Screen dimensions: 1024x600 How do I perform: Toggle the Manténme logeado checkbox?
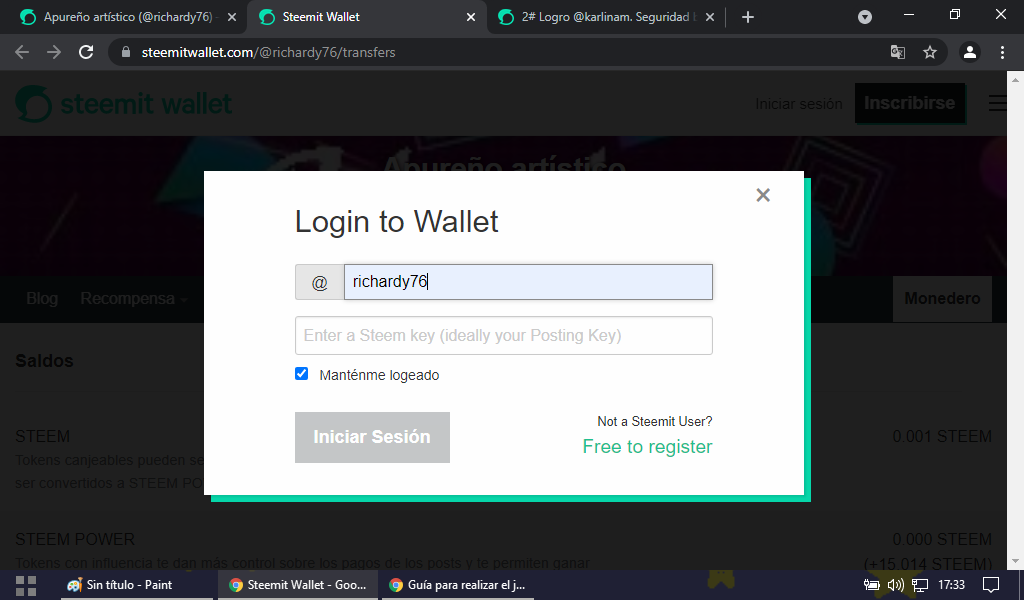tap(301, 373)
